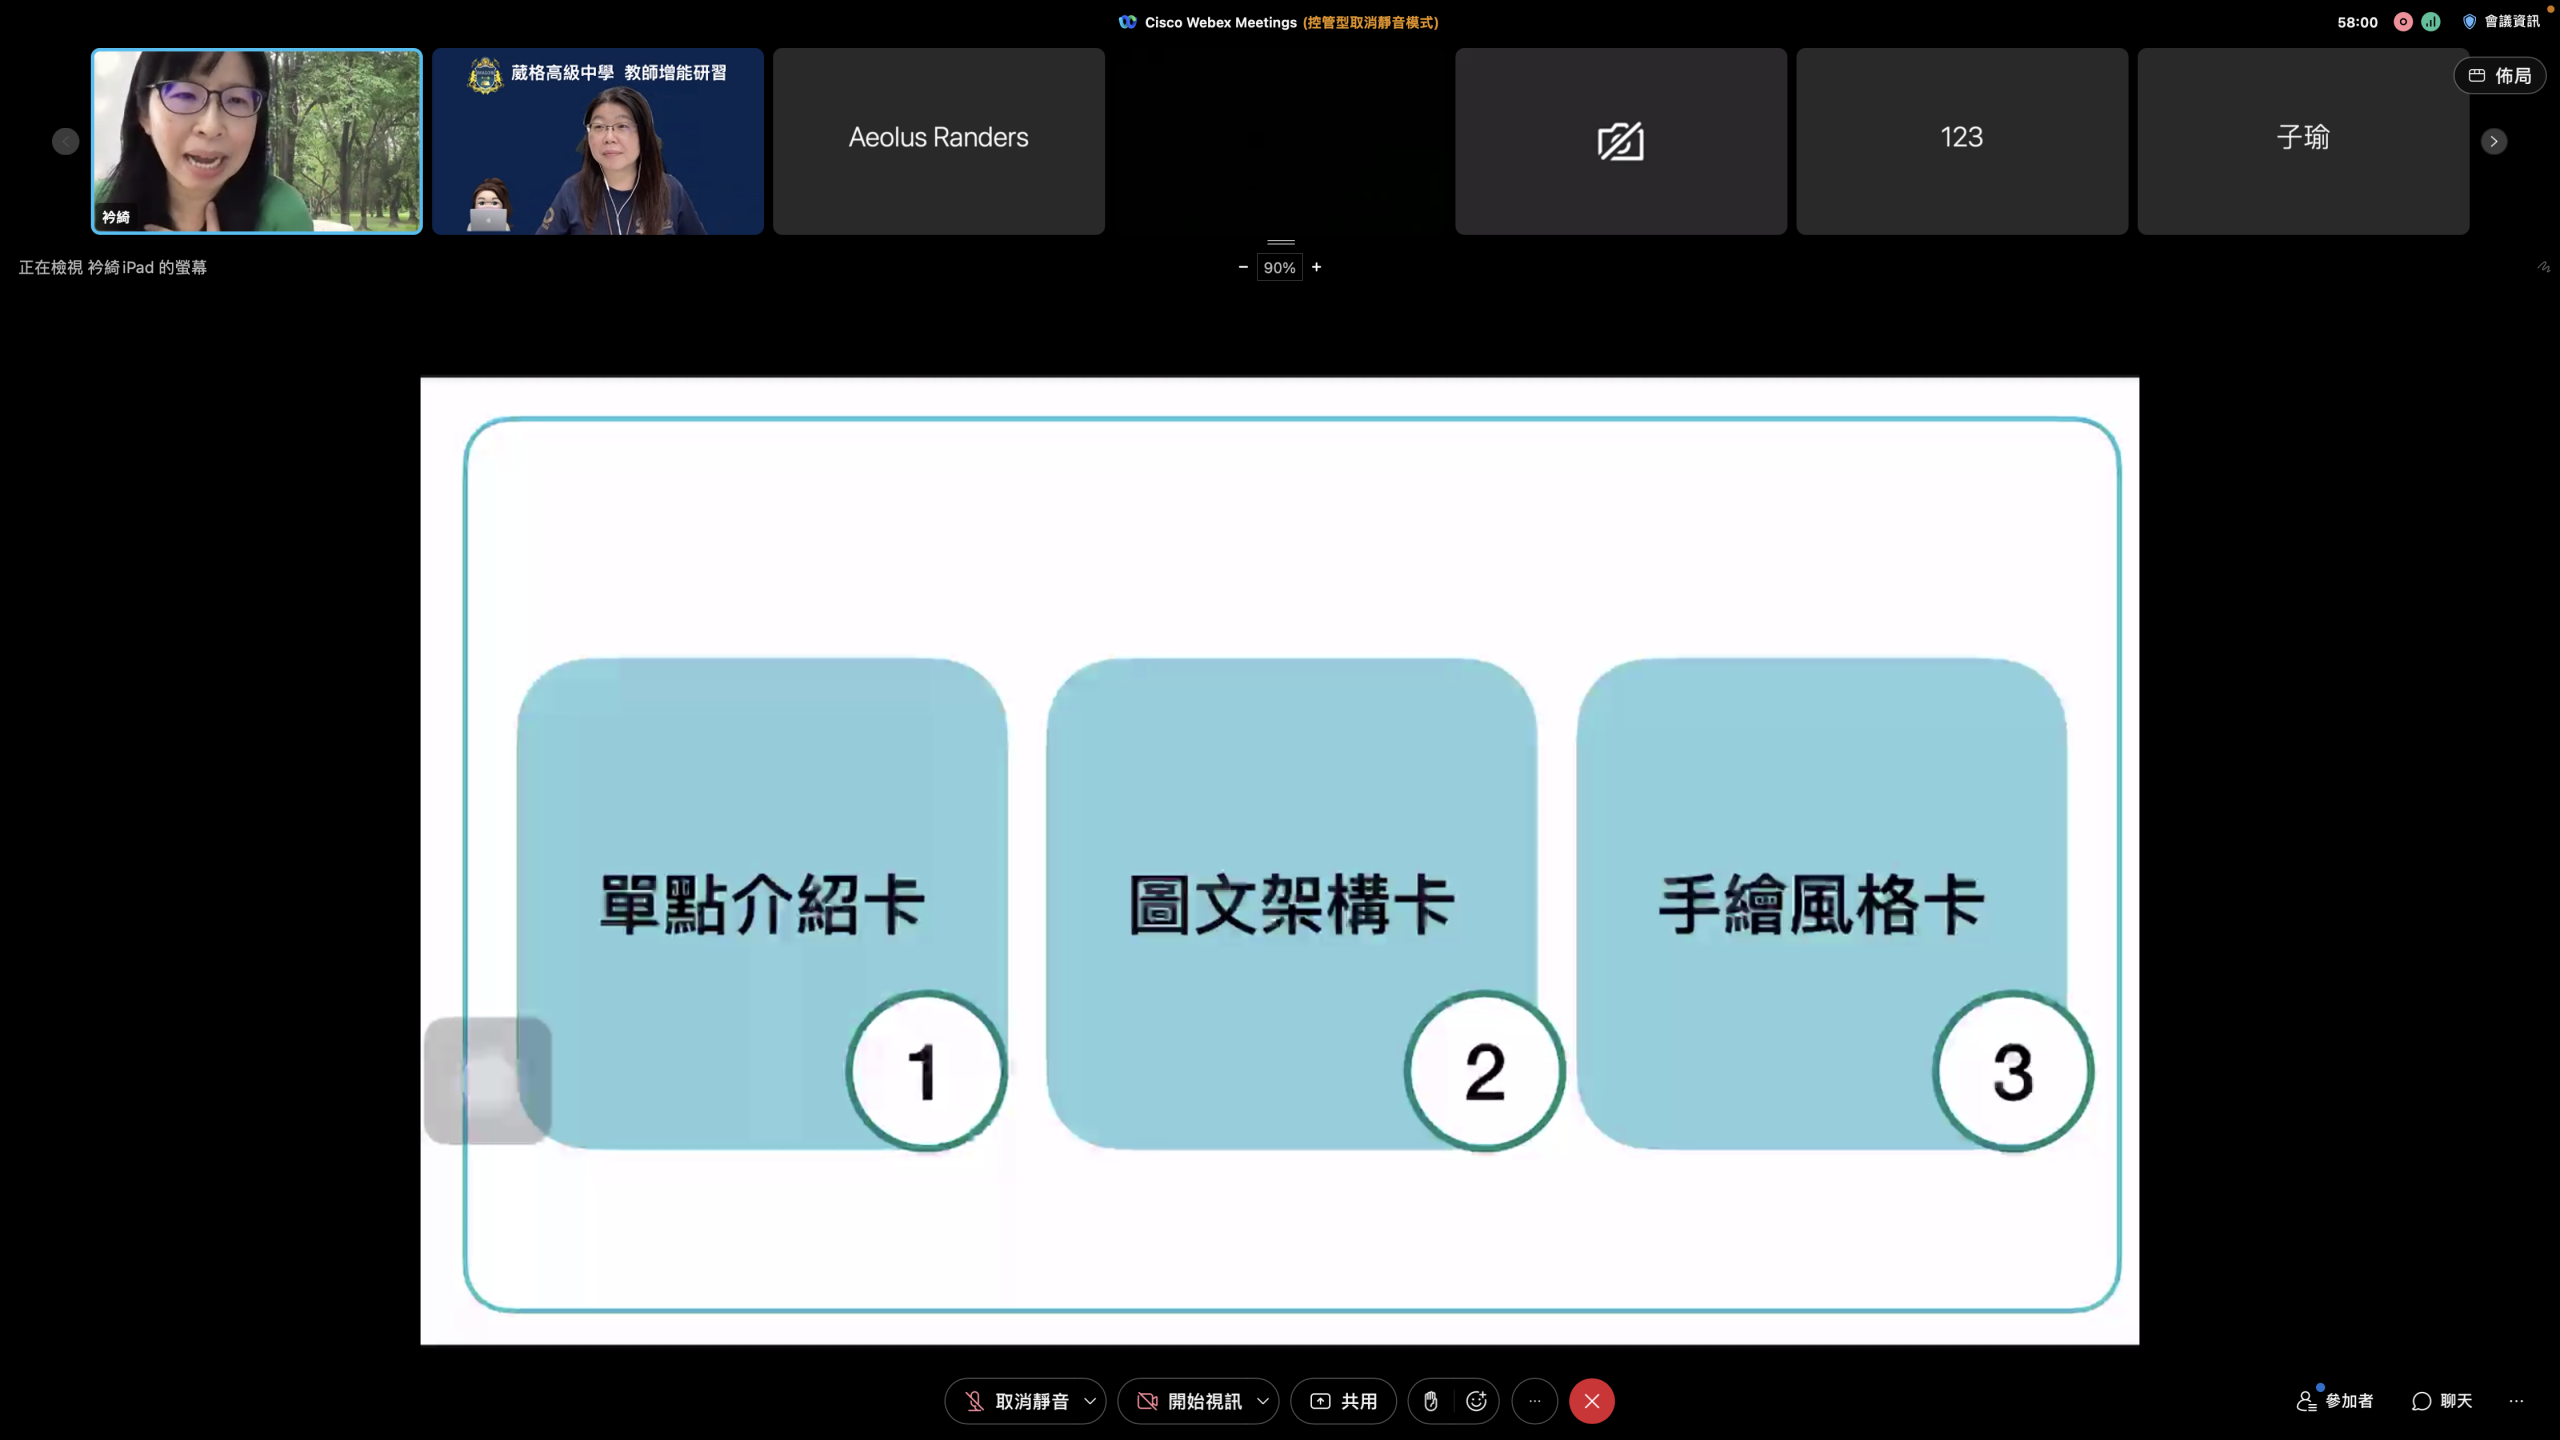Expand the audio options arrow beside 取消靜音
The width and height of the screenshot is (2560, 1440).
tap(1090, 1401)
